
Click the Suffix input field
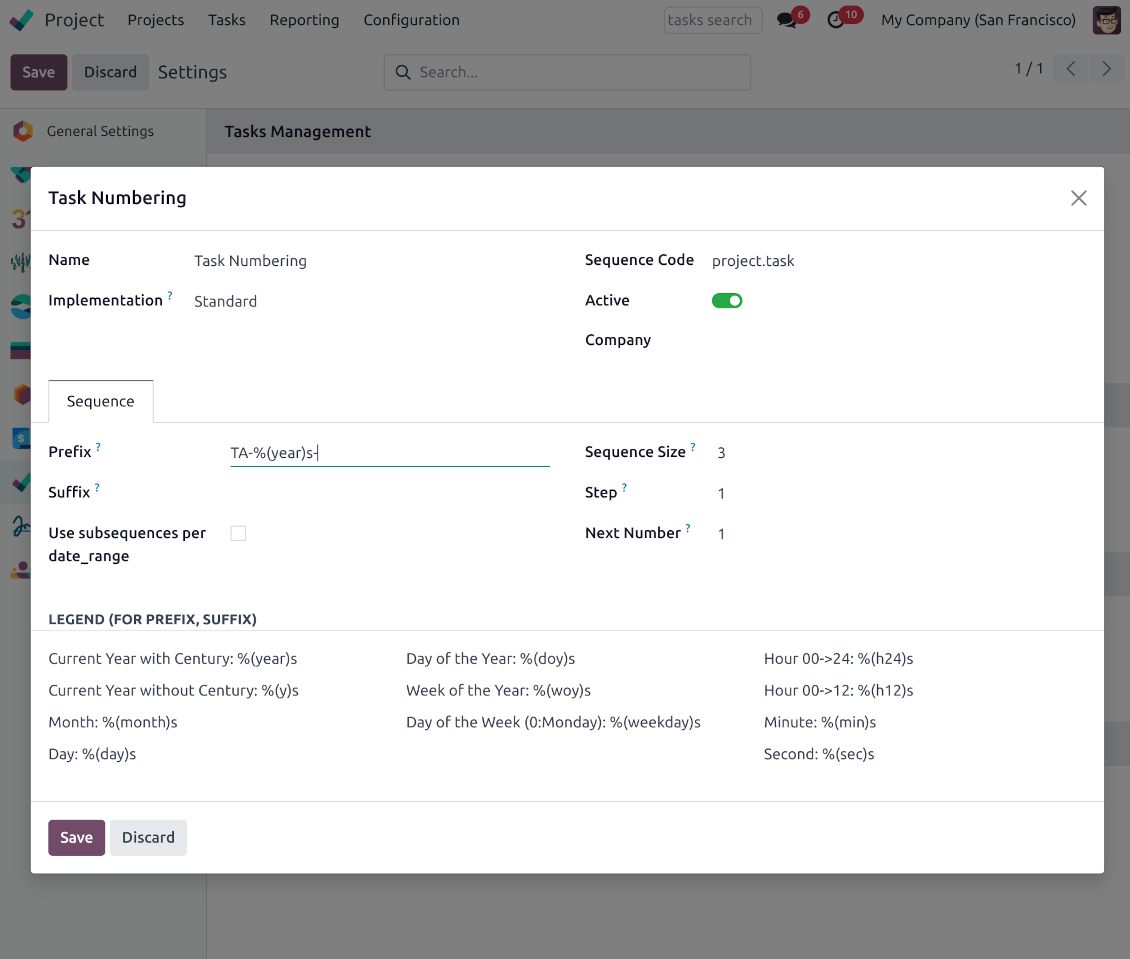(390, 493)
